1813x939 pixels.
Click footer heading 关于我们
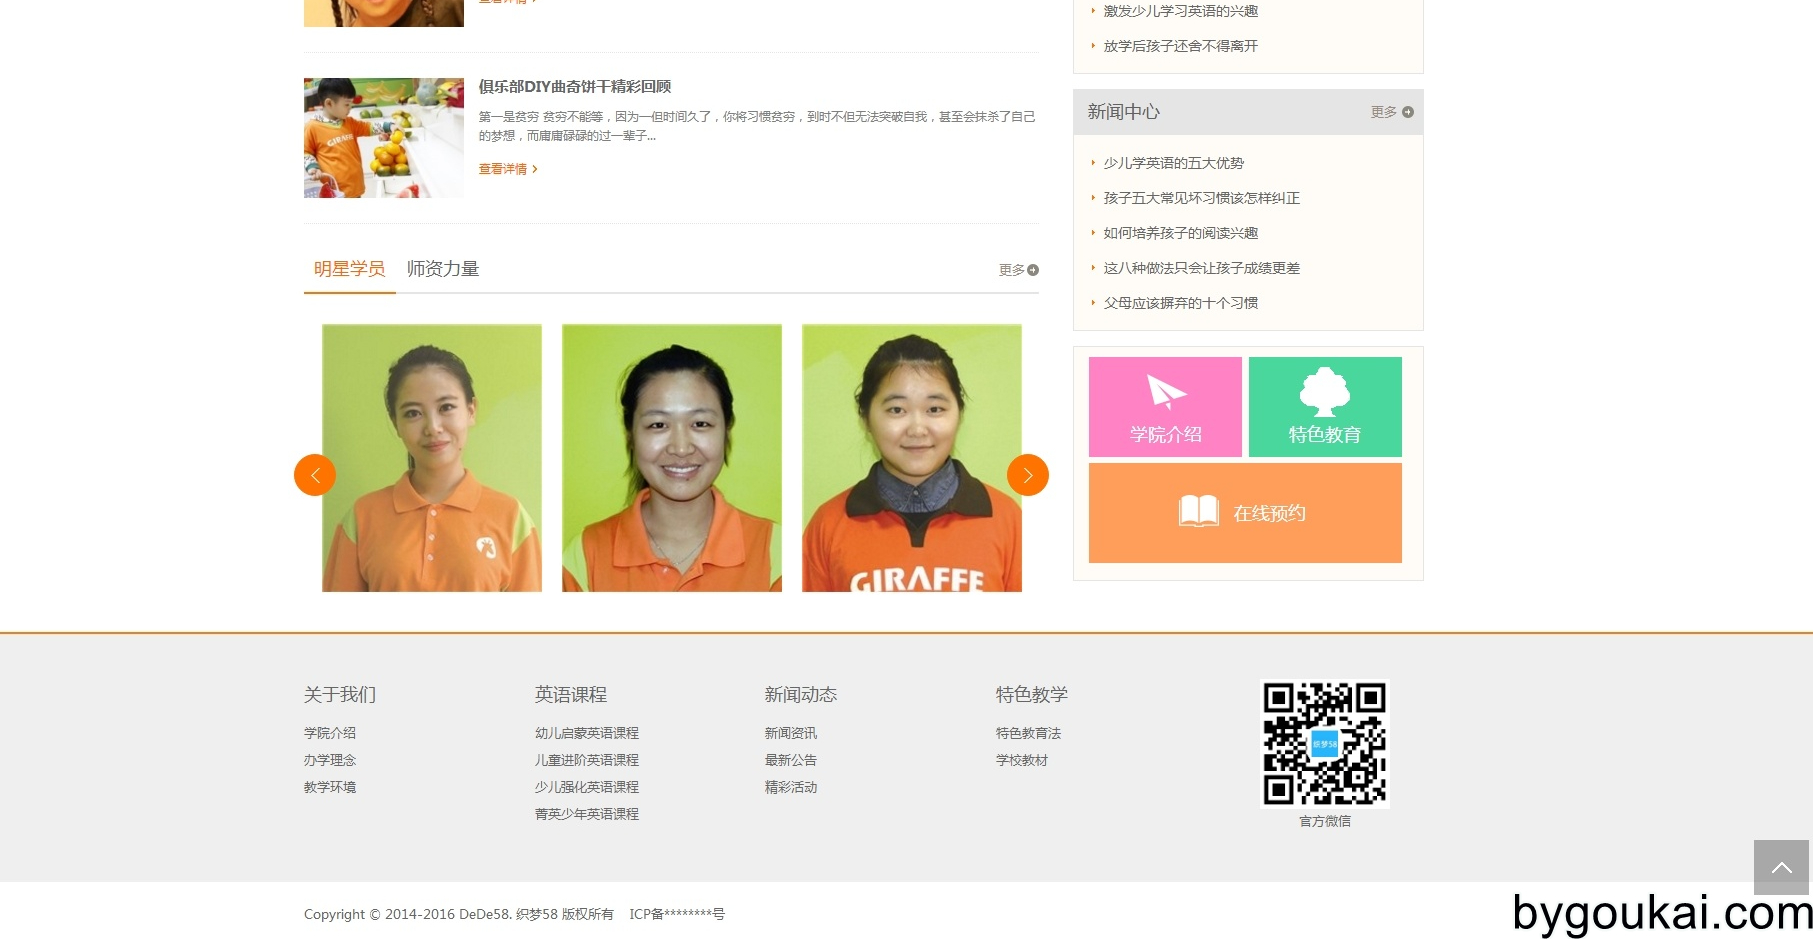(340, 694)
